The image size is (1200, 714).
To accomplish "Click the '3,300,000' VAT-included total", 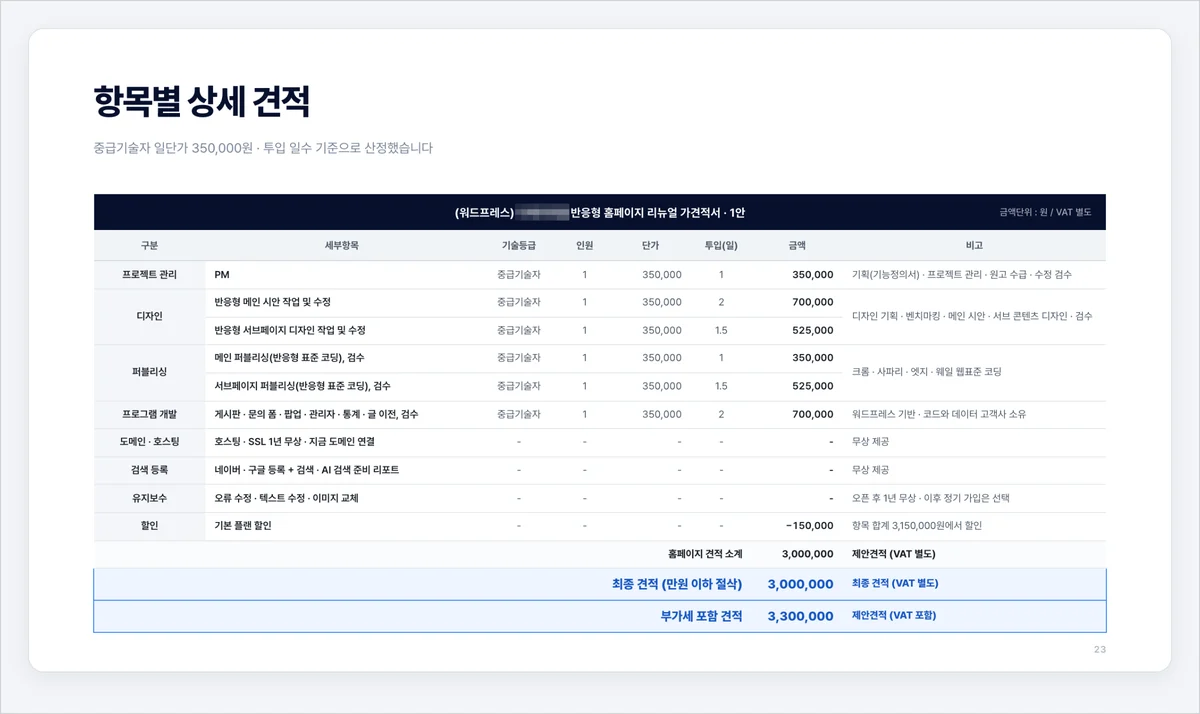I will click(x=800, y=617).
